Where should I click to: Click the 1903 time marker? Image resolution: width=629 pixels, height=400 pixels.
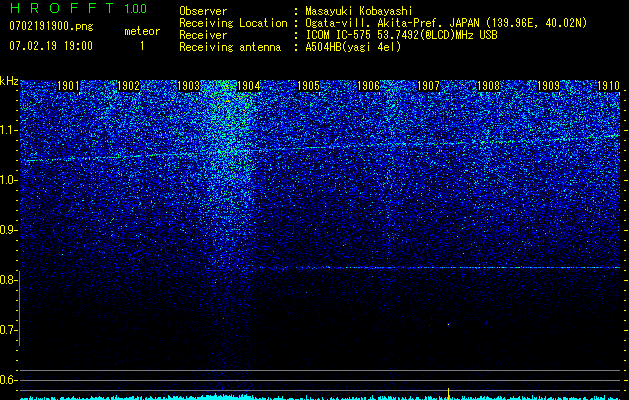click(189, 86)
